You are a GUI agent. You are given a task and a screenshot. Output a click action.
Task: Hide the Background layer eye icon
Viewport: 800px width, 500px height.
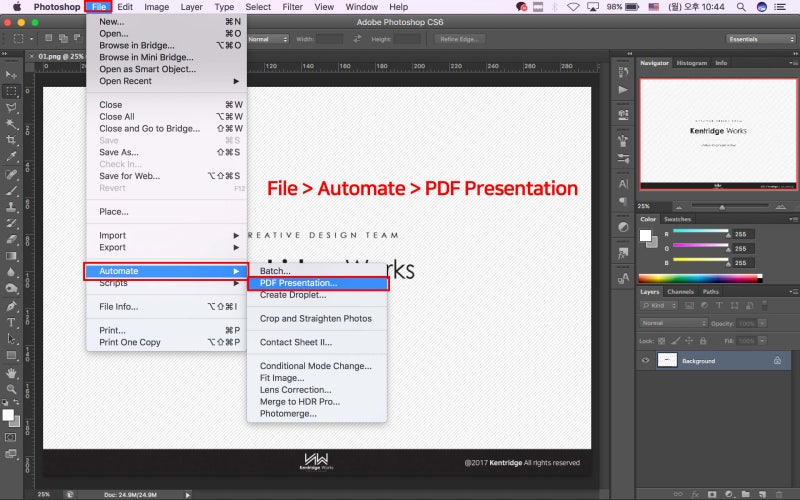pos(645,360)
